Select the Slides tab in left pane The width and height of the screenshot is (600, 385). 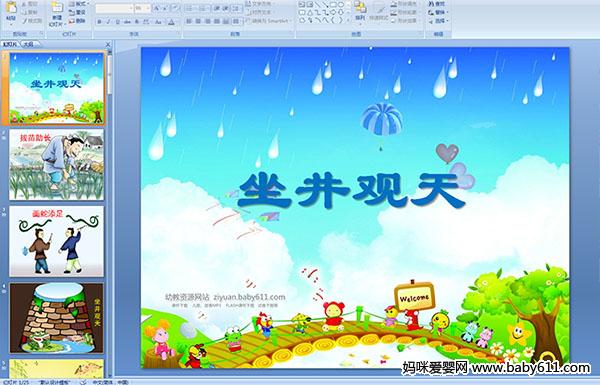coord(10,44)
